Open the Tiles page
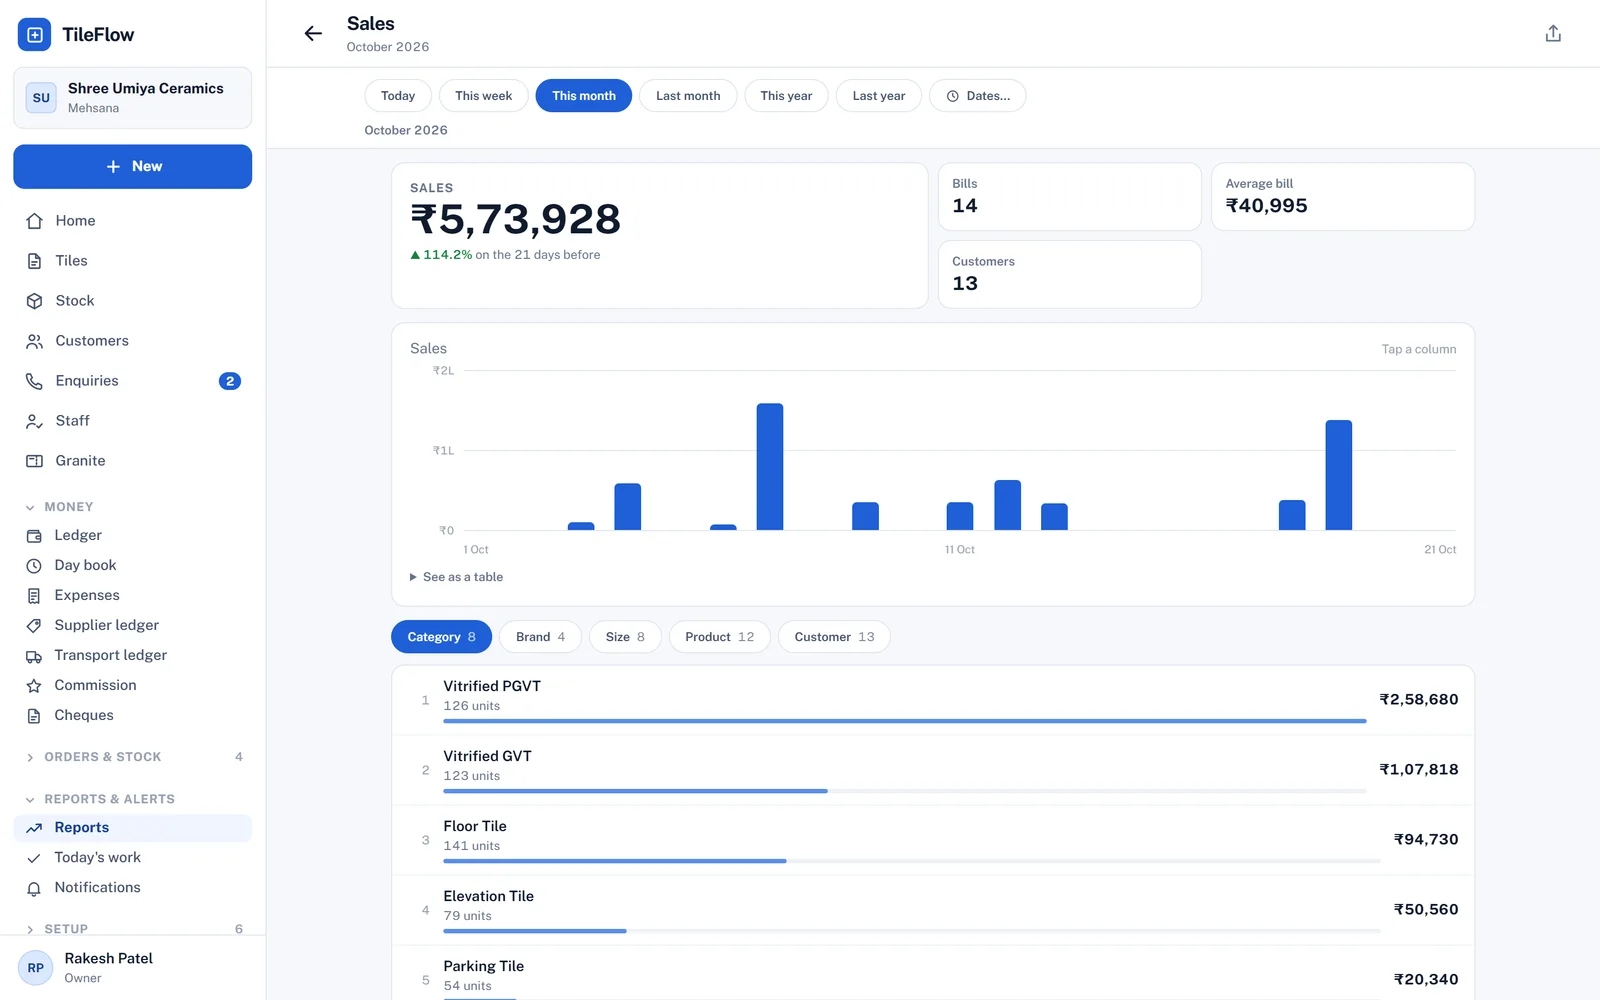The image size is (1600, 1000). tap(133, 261)
